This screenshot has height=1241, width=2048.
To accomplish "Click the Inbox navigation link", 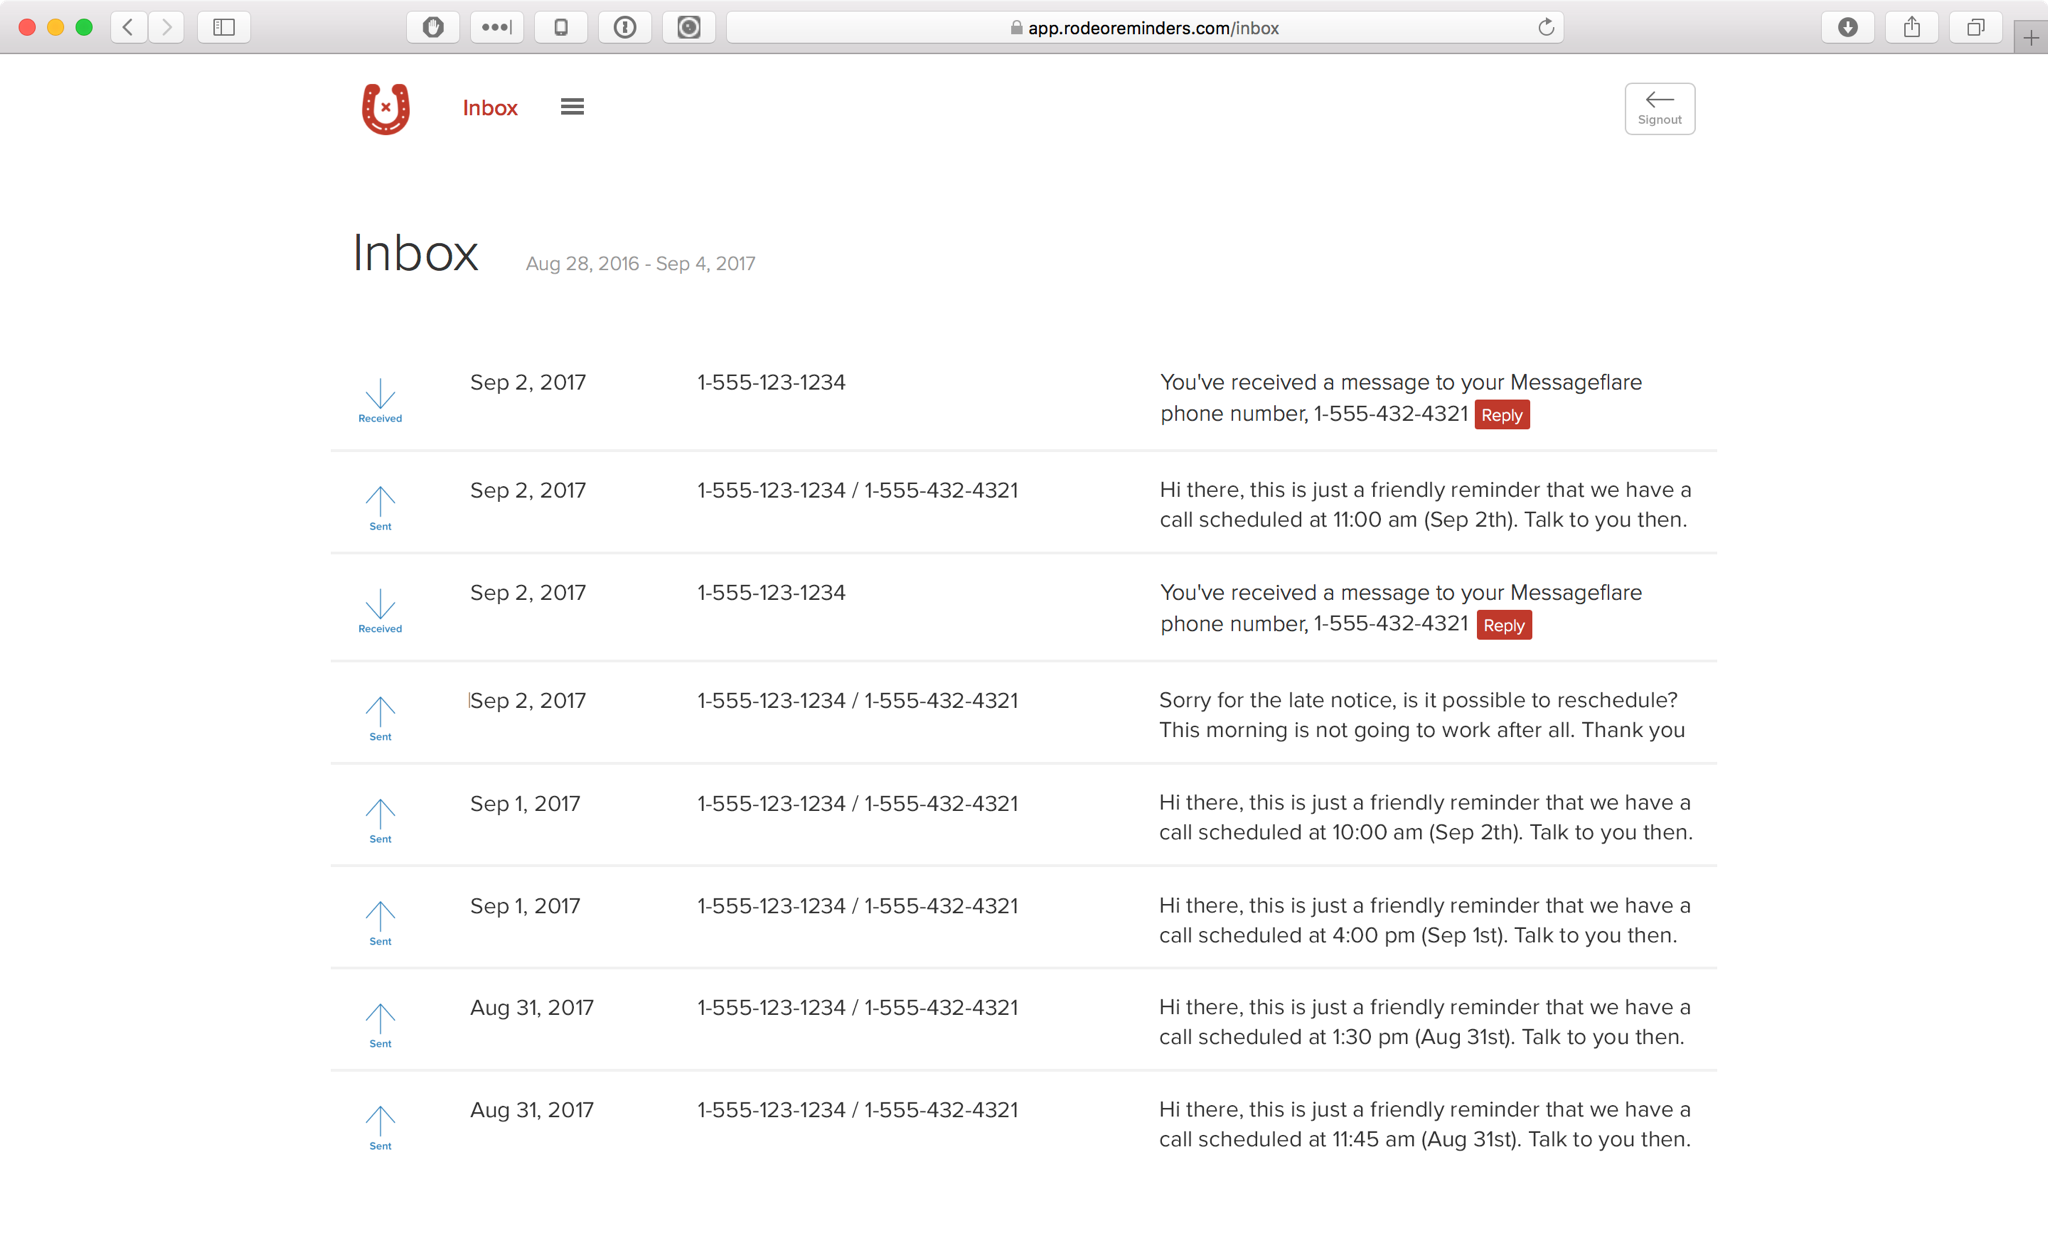I will pyautogui.click(x=490, y=108).
